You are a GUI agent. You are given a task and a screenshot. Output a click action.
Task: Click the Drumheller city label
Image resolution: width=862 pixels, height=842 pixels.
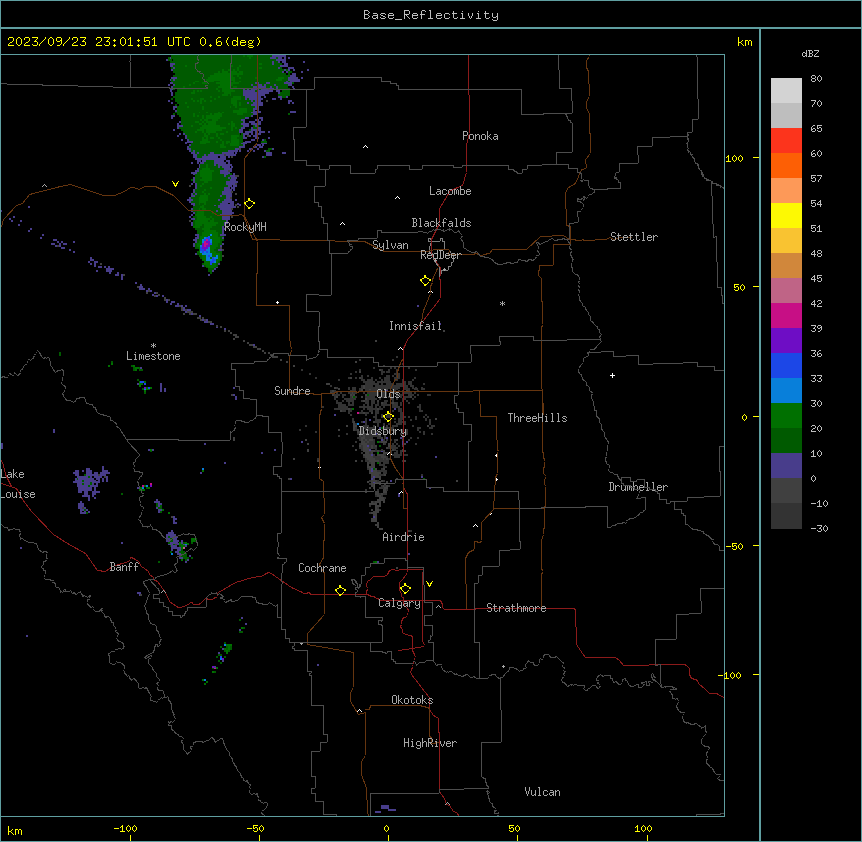[x=638, y=487]
